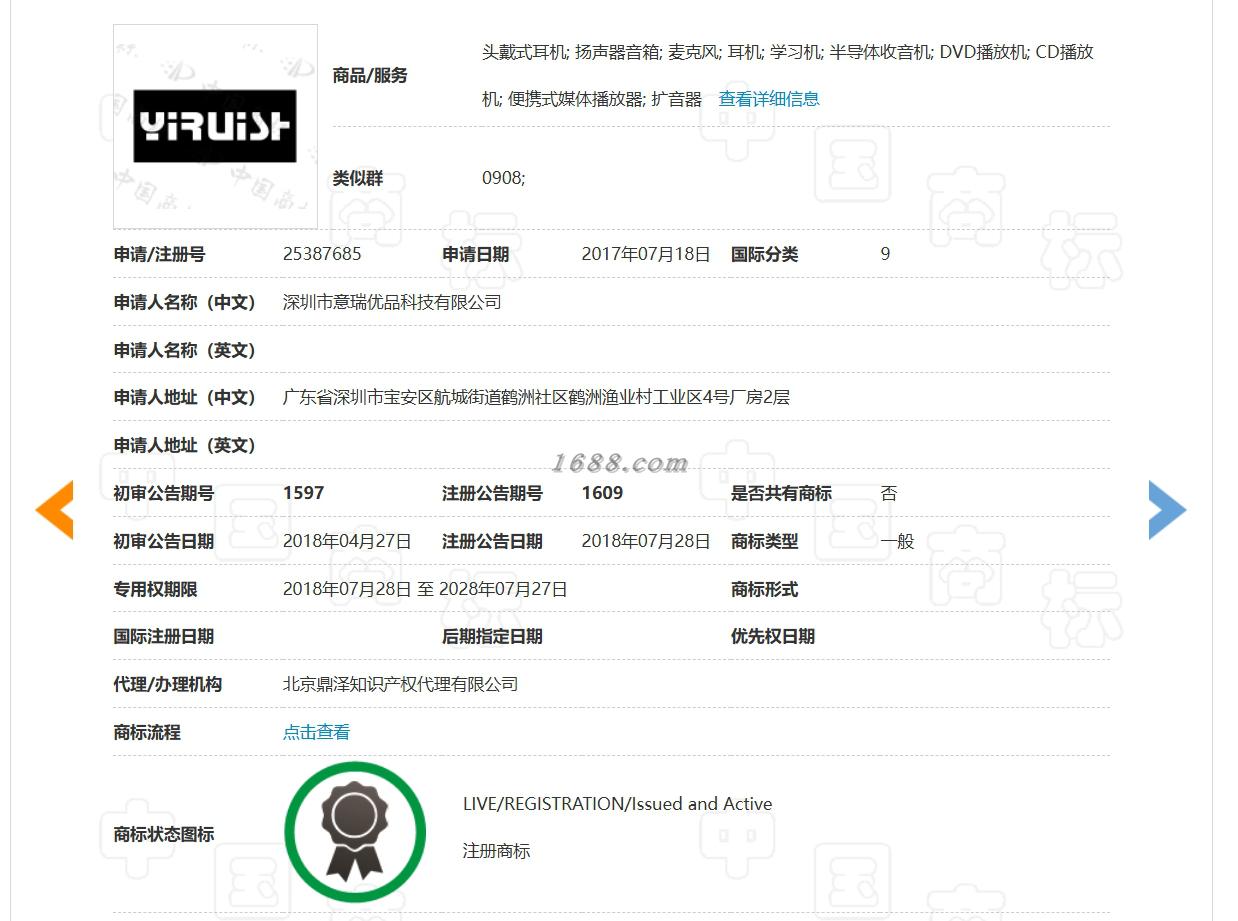Click the 申请人地址（英文） label

click(x=184, y=445)
